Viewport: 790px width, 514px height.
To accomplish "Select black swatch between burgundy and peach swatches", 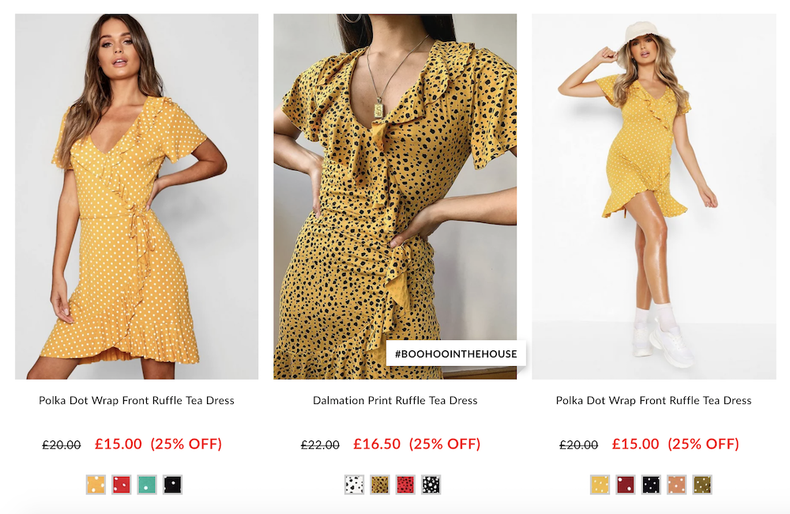I will click(651, 485).
